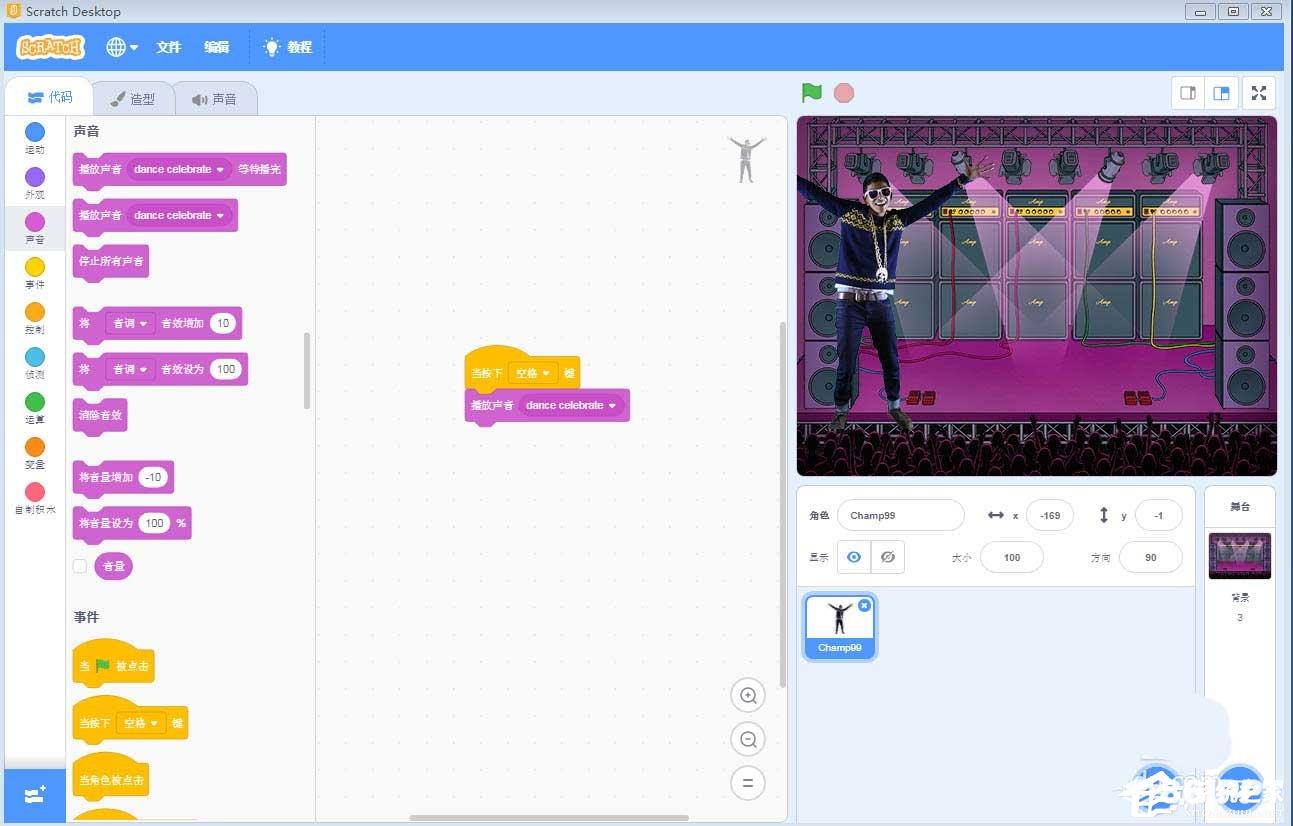
Task: Open the 编辑 menu
Action: (217, 47)
